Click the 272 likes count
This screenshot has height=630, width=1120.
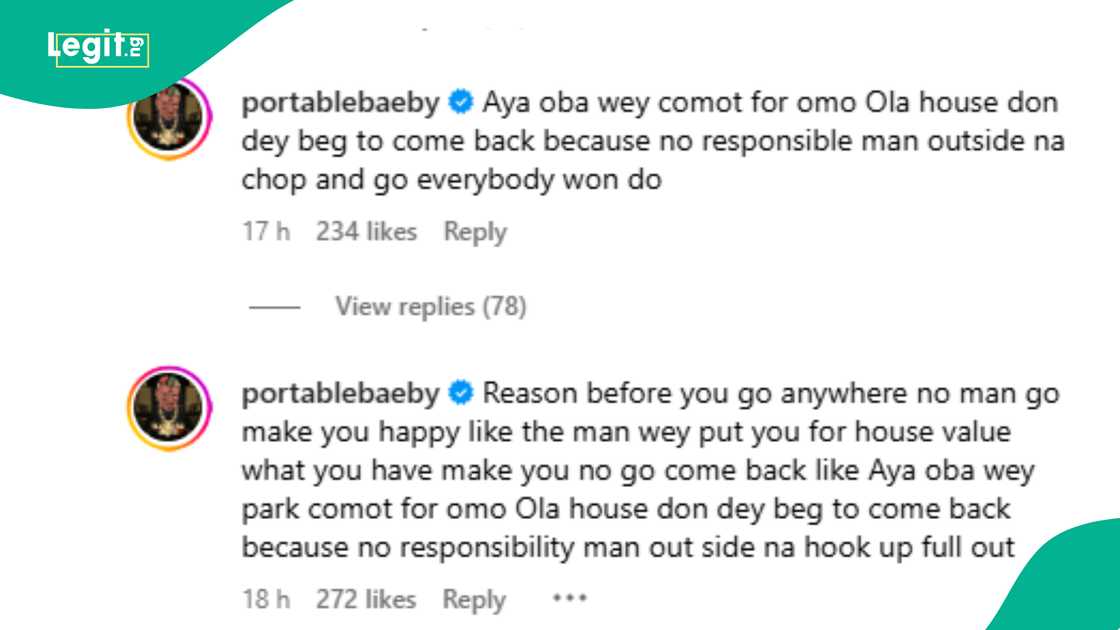(368, 598)
